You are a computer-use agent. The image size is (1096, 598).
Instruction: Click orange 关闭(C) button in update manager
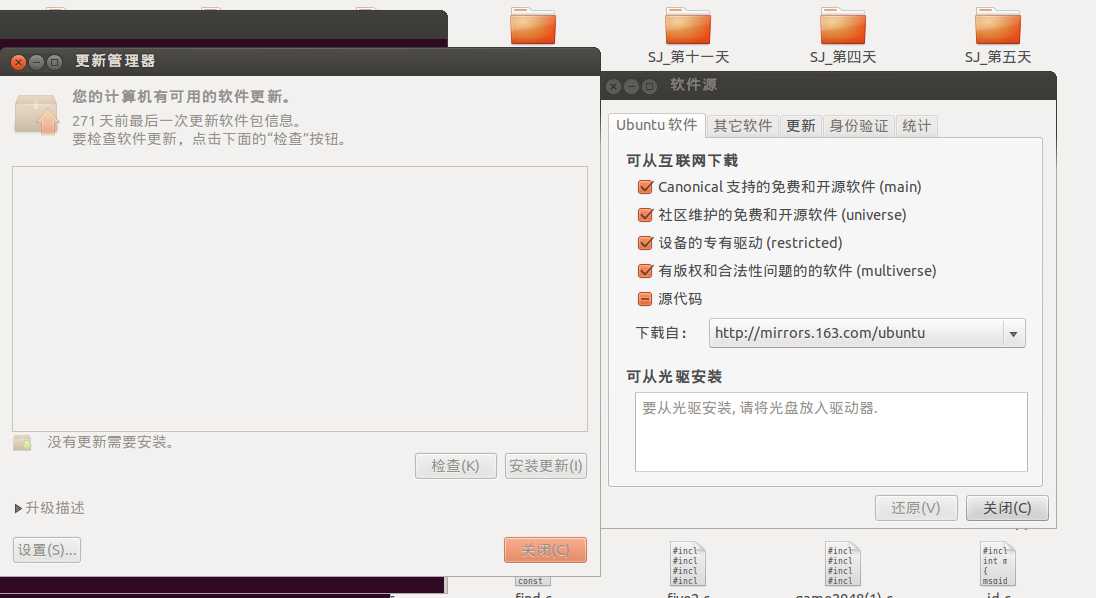[545, 550]
